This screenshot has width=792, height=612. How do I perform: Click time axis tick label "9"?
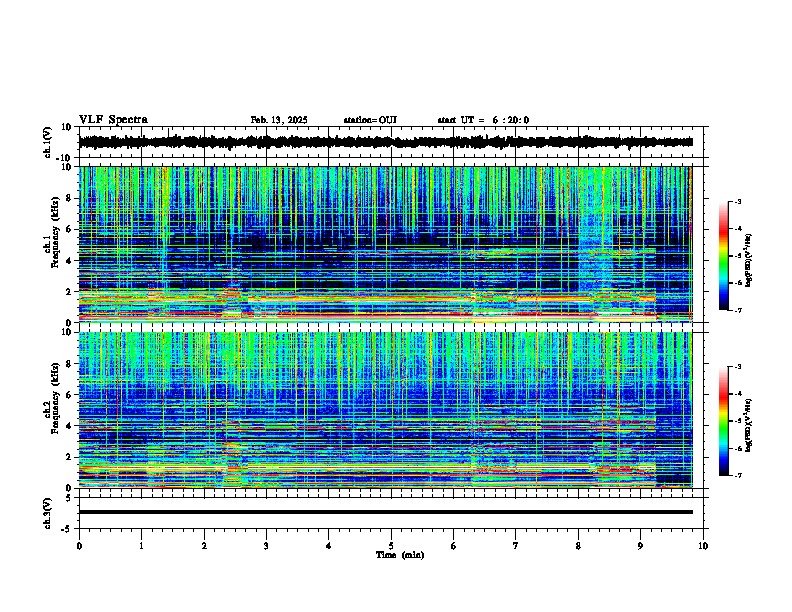click(640, 546)
